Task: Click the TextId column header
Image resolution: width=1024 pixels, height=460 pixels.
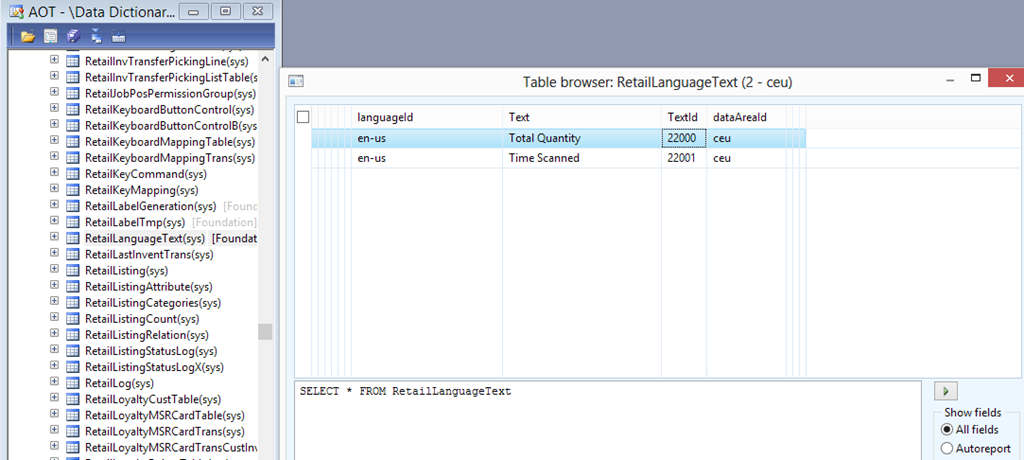Action: [683, 118]
